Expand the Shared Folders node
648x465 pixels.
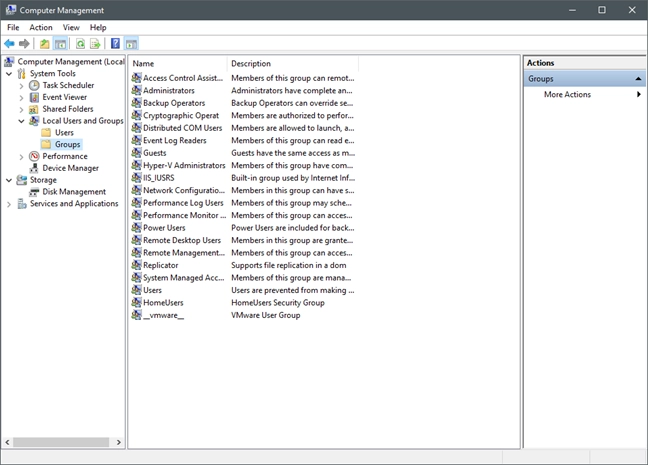pos(21,110)
